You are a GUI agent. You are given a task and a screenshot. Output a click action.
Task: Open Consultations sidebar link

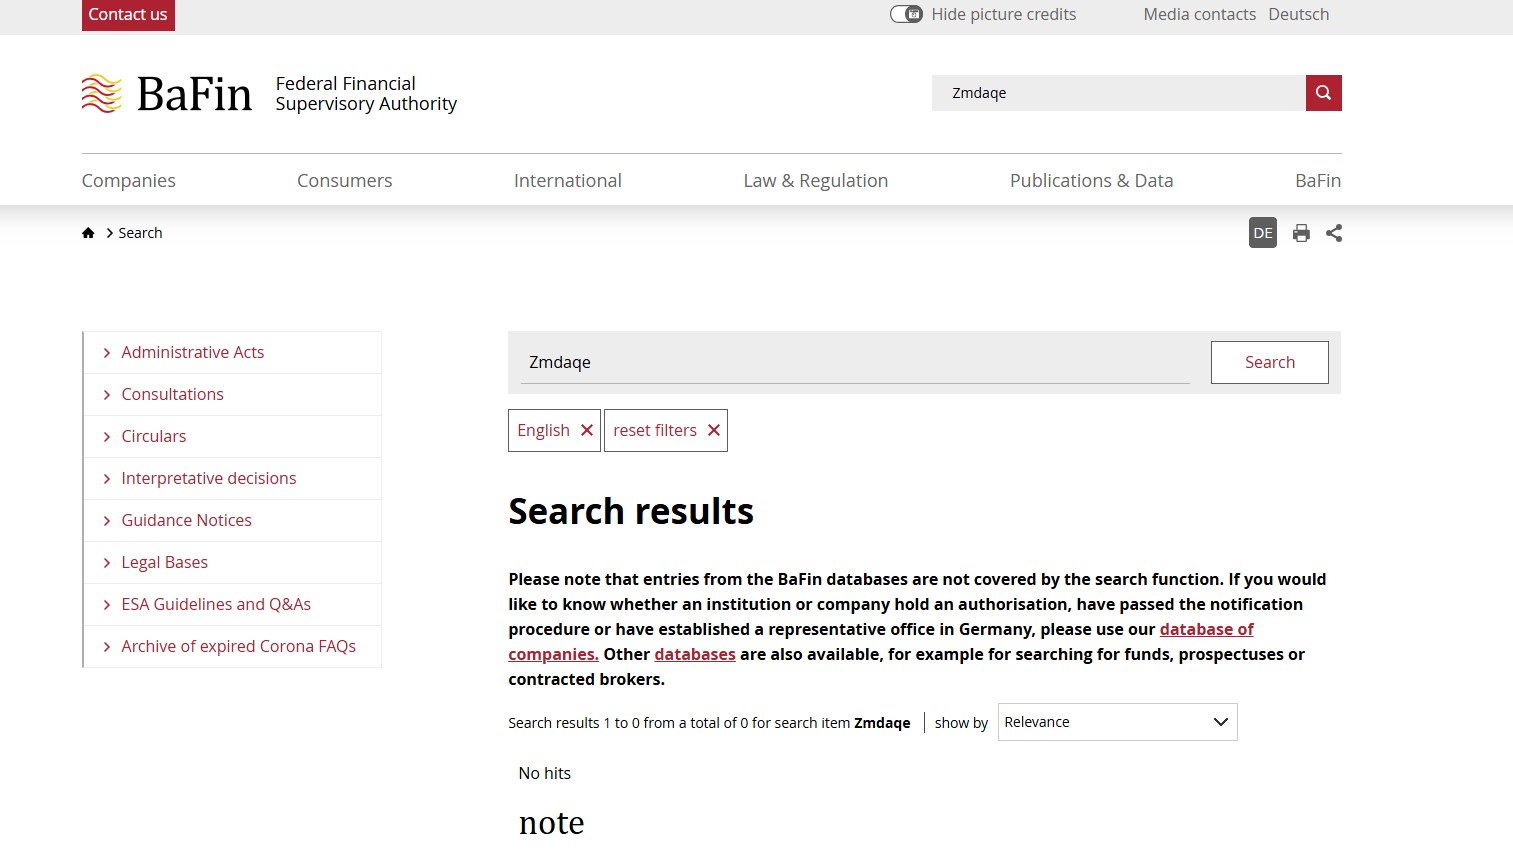(x=173, y=394)
